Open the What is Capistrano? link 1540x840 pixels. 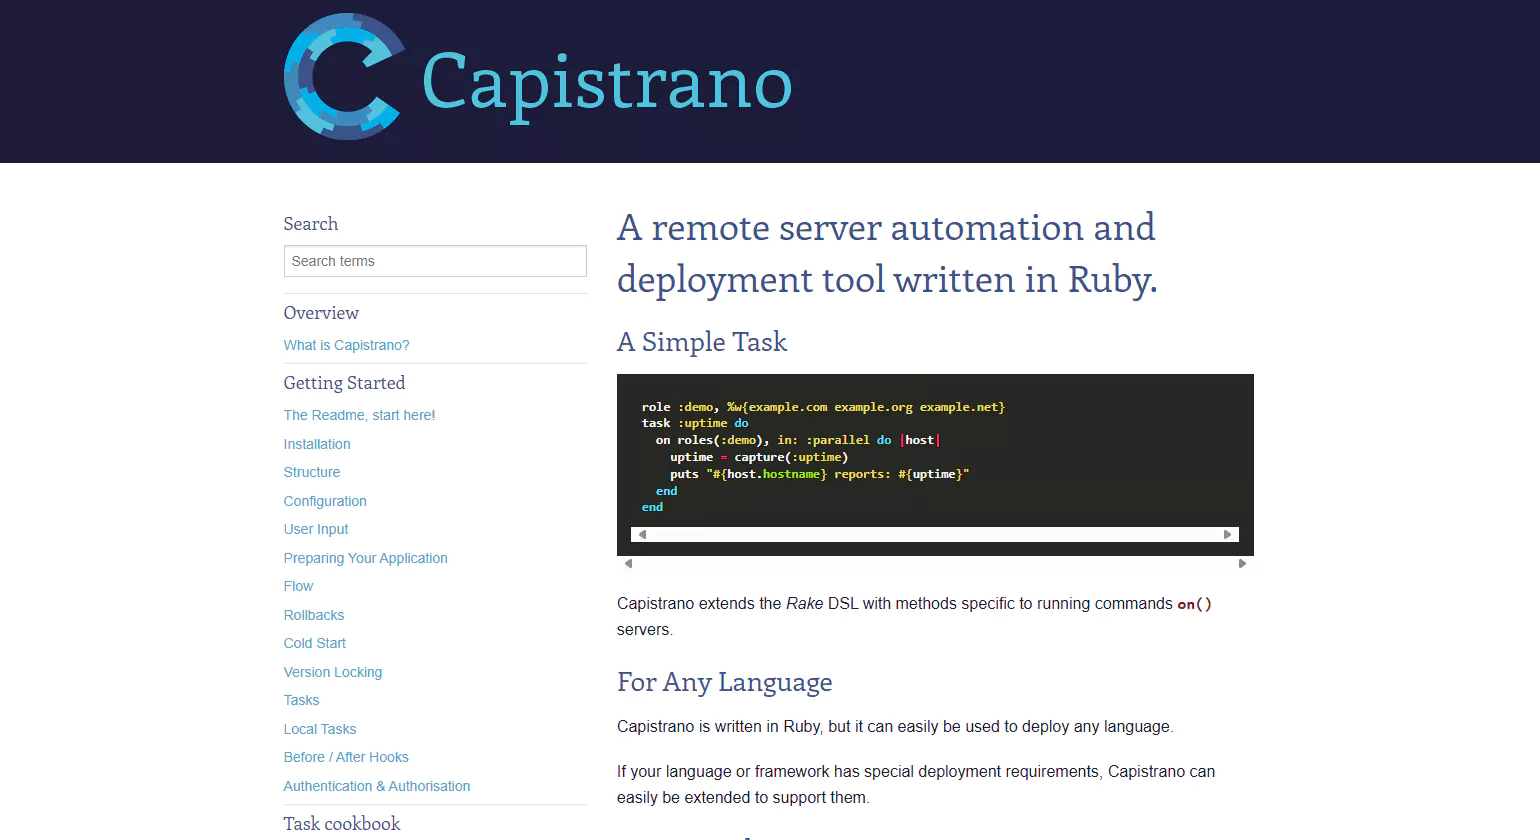tap(346, 345)
